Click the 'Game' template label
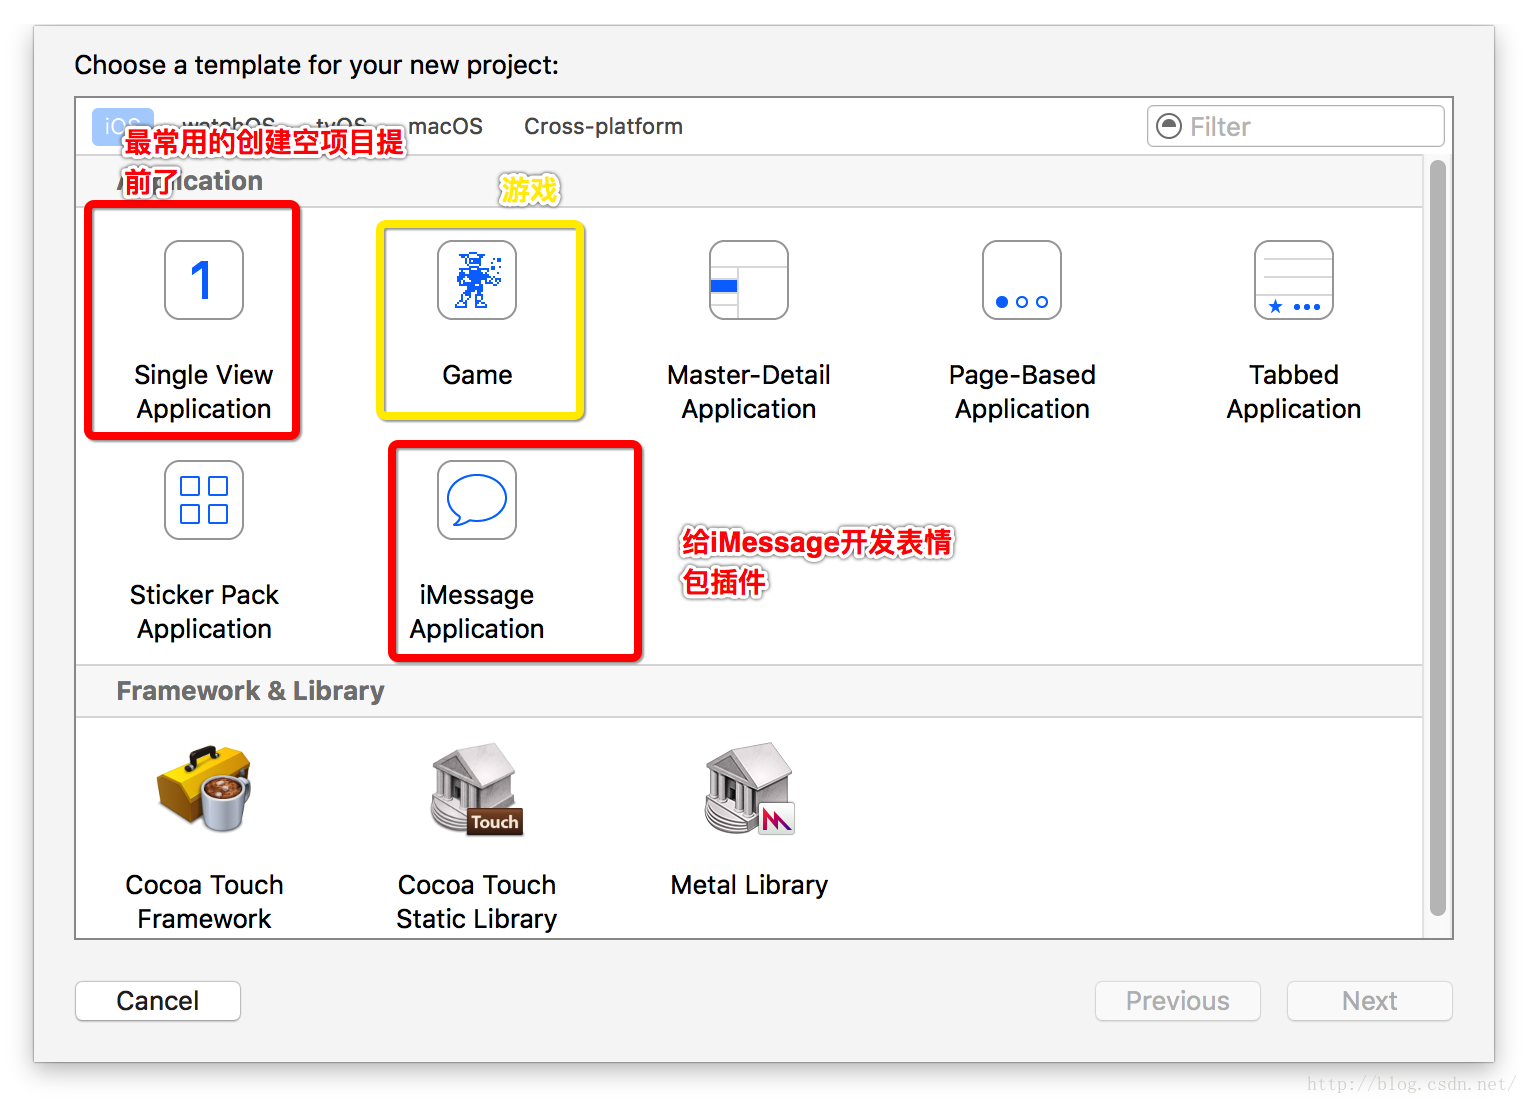This screenshot has height=1104, width=1528. tap(477, 375)
